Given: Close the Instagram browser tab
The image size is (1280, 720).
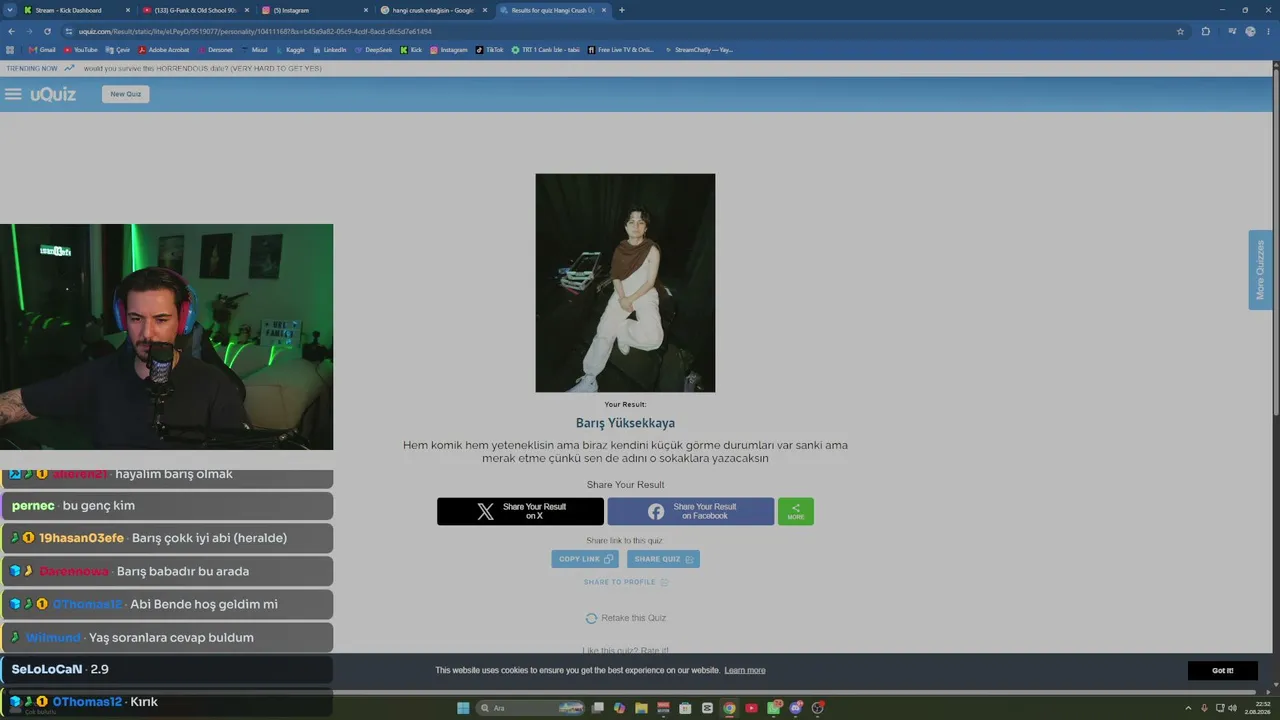Looking at the screenshot, I should point(366,10).
